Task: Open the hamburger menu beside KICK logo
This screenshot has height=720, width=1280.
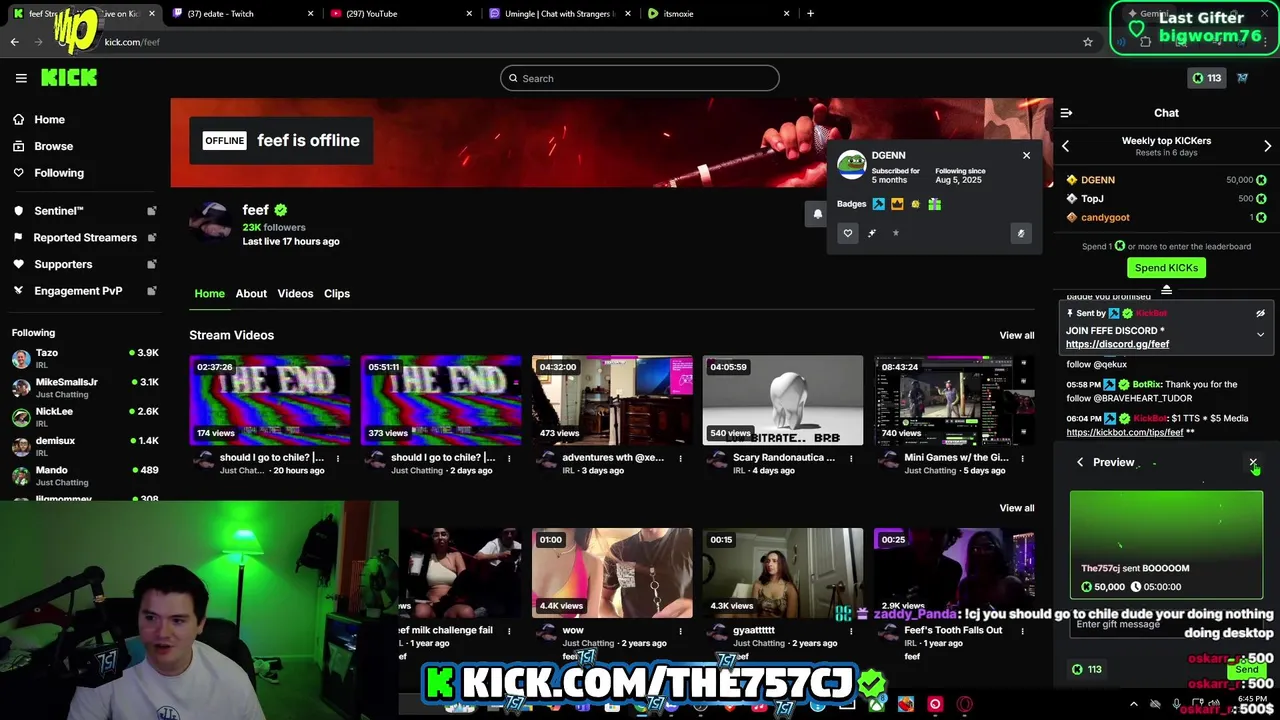Action: (21, 78)
